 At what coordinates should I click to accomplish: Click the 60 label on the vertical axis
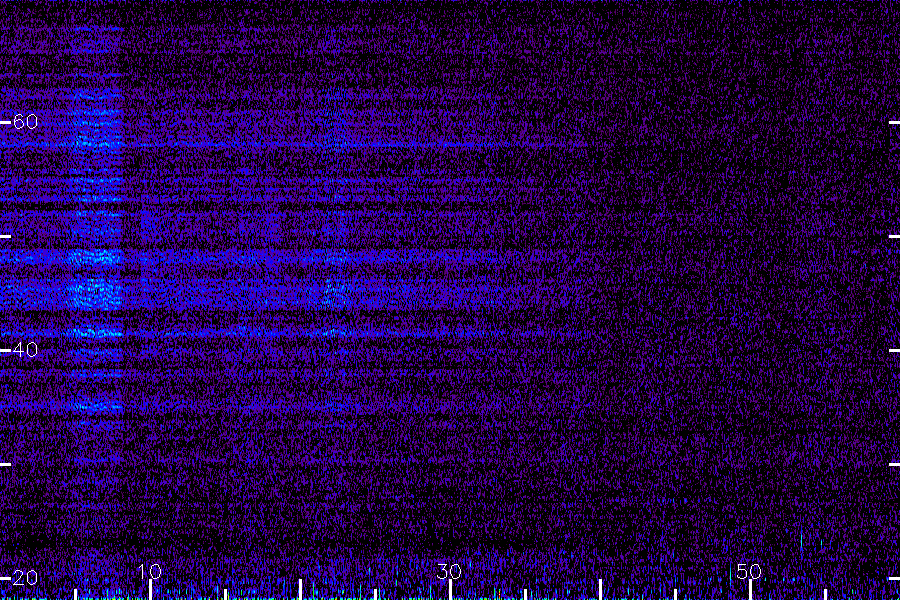25,122
